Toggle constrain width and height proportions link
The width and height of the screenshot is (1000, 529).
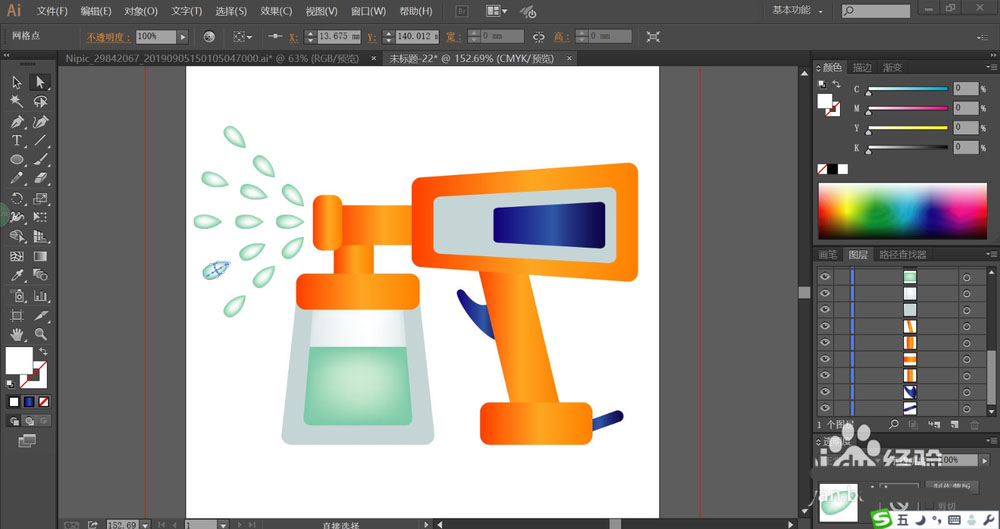point(539,37)
